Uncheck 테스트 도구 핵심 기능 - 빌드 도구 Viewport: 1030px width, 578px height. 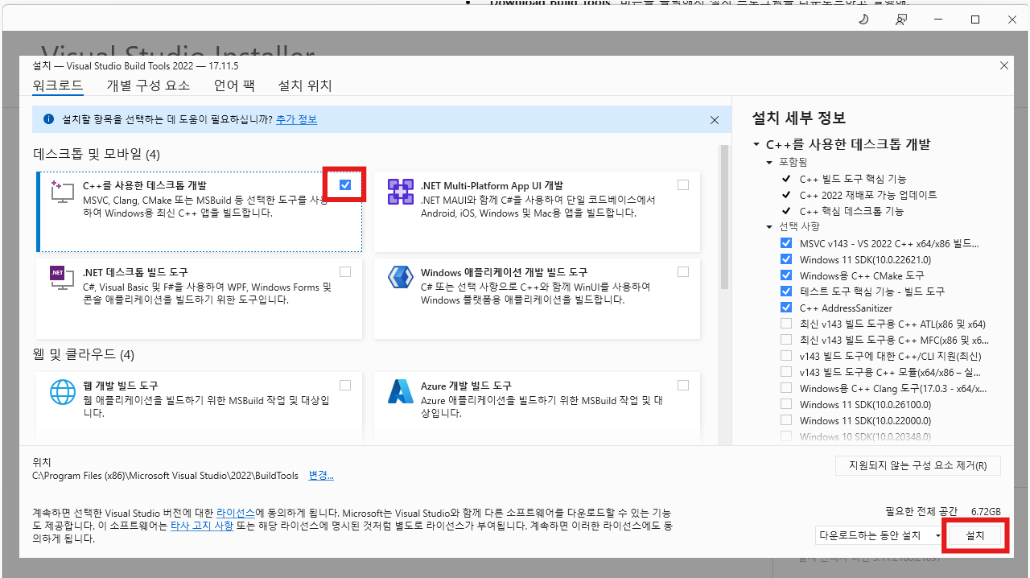pos(786,291)
